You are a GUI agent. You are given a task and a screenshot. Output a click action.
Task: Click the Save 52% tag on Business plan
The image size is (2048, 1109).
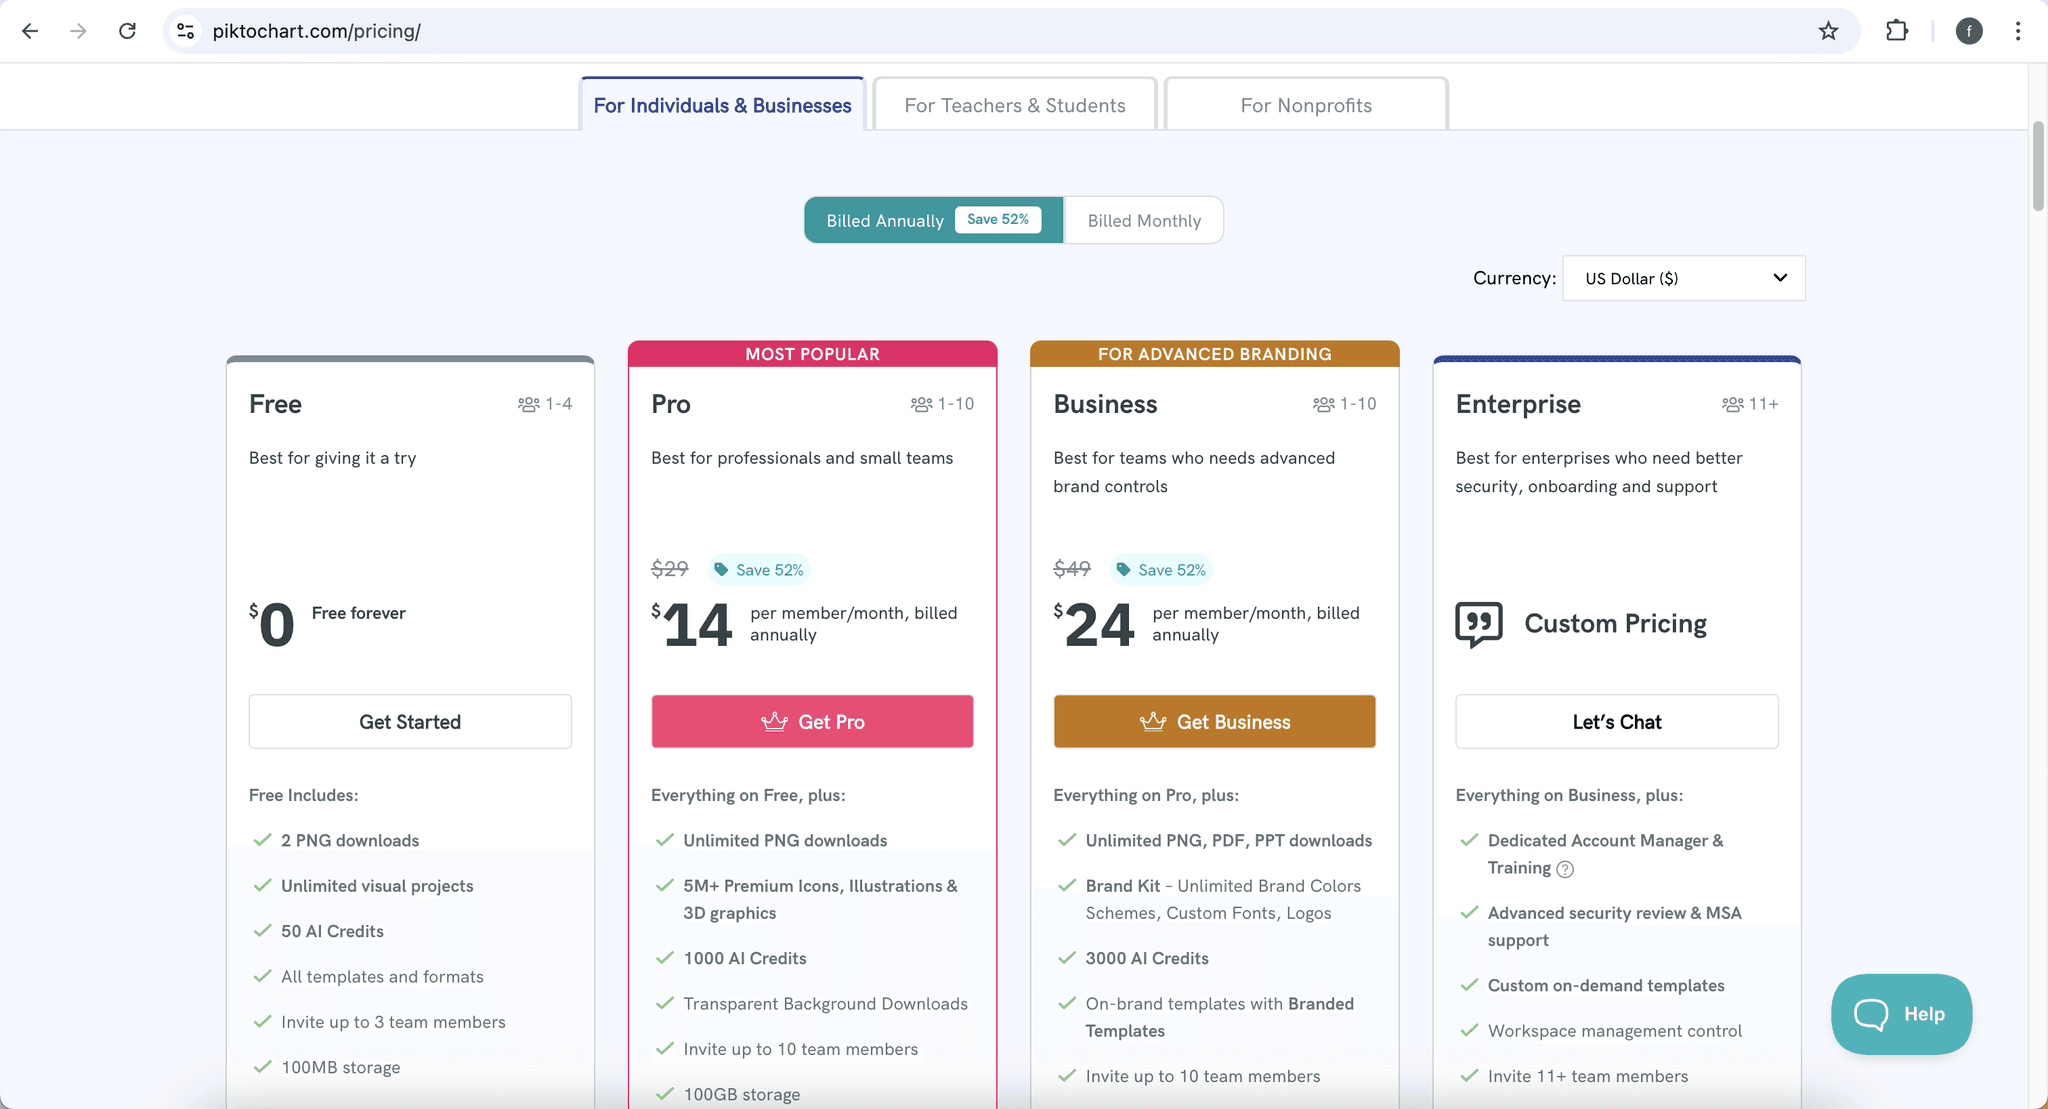(x=1161, y=570)
